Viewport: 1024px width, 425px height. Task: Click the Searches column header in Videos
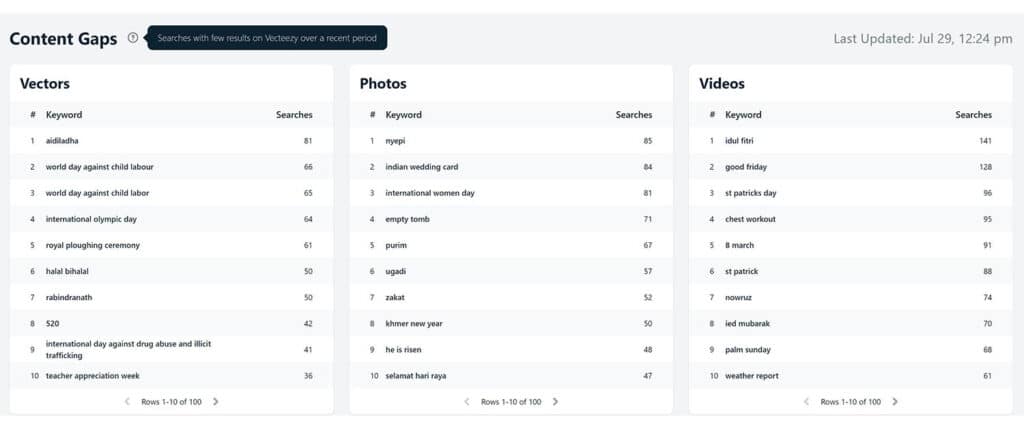[x=973, y=115]
